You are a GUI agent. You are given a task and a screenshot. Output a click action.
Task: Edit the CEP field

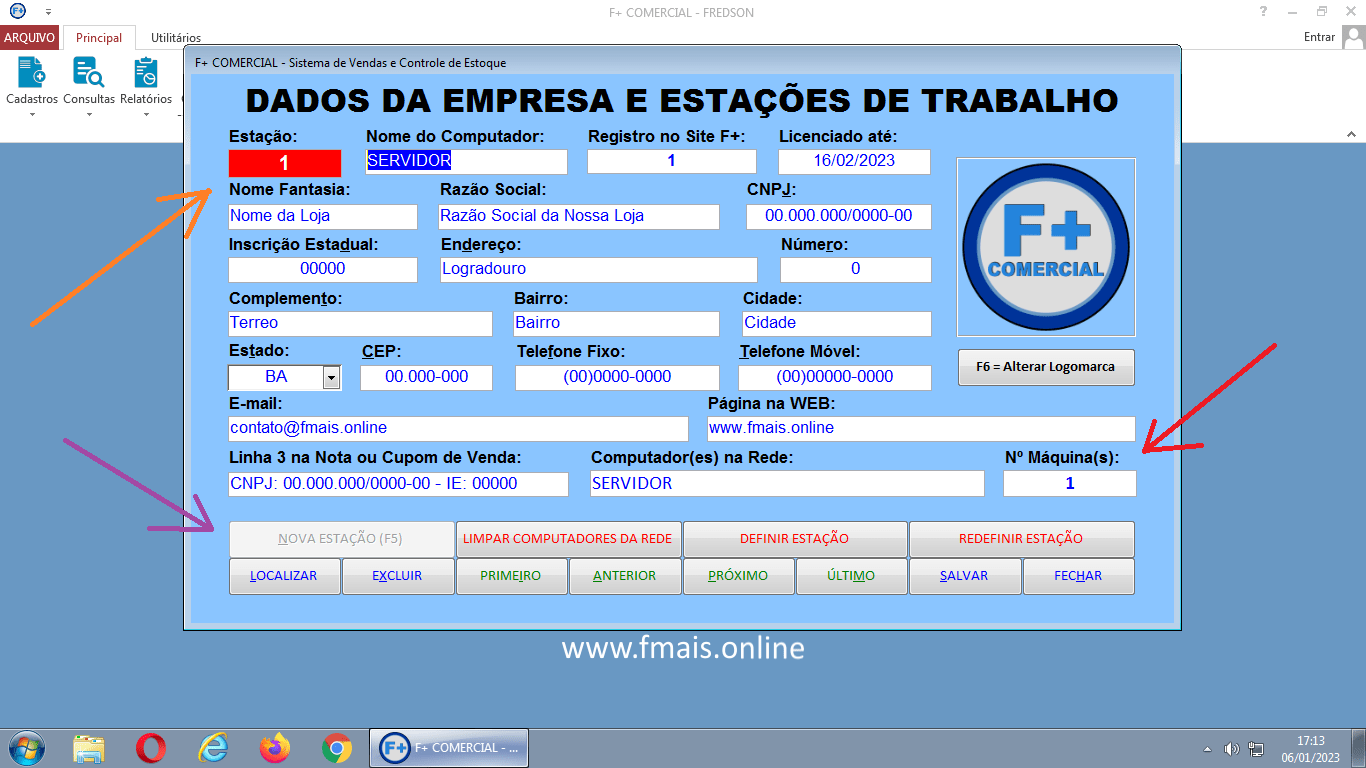[427, 378]
